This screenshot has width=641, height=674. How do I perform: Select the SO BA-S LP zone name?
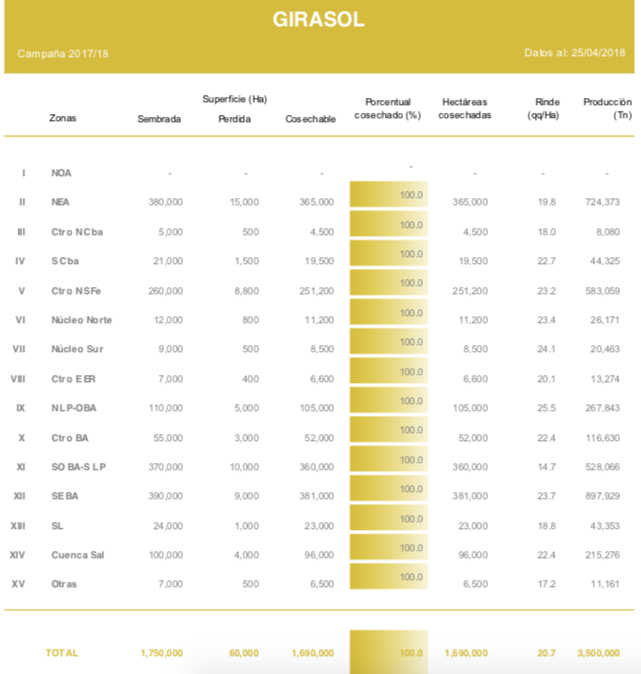80,467
